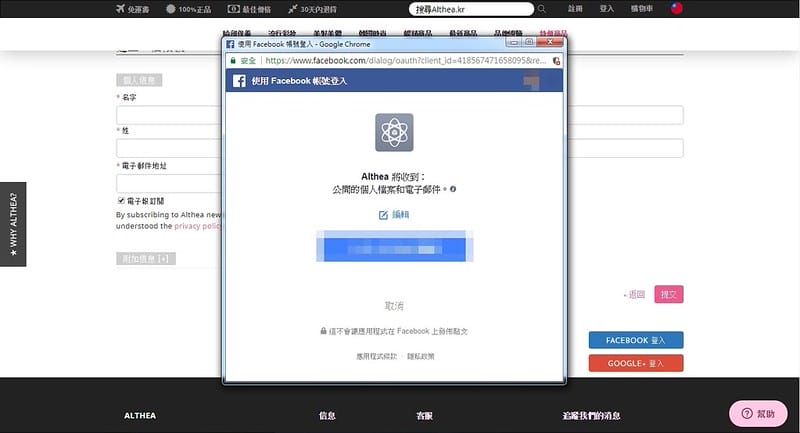Open the 購物車 shopping cart link

coord(642,9)
